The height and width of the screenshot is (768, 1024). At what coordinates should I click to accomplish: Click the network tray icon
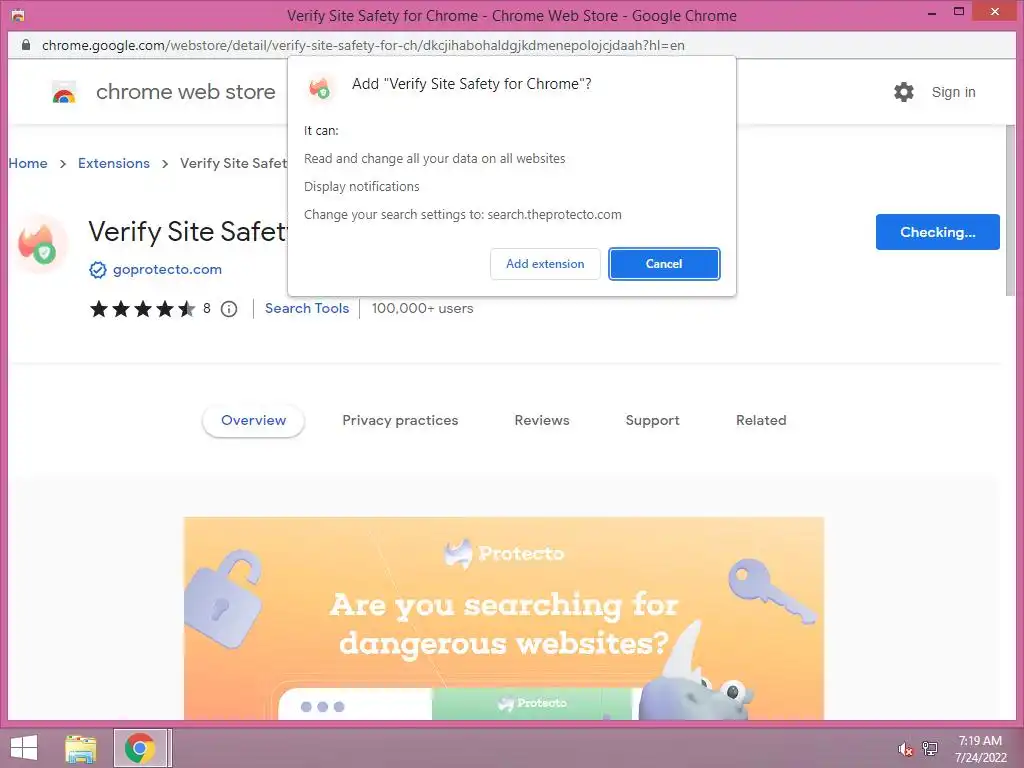click(x=929, y=748)
